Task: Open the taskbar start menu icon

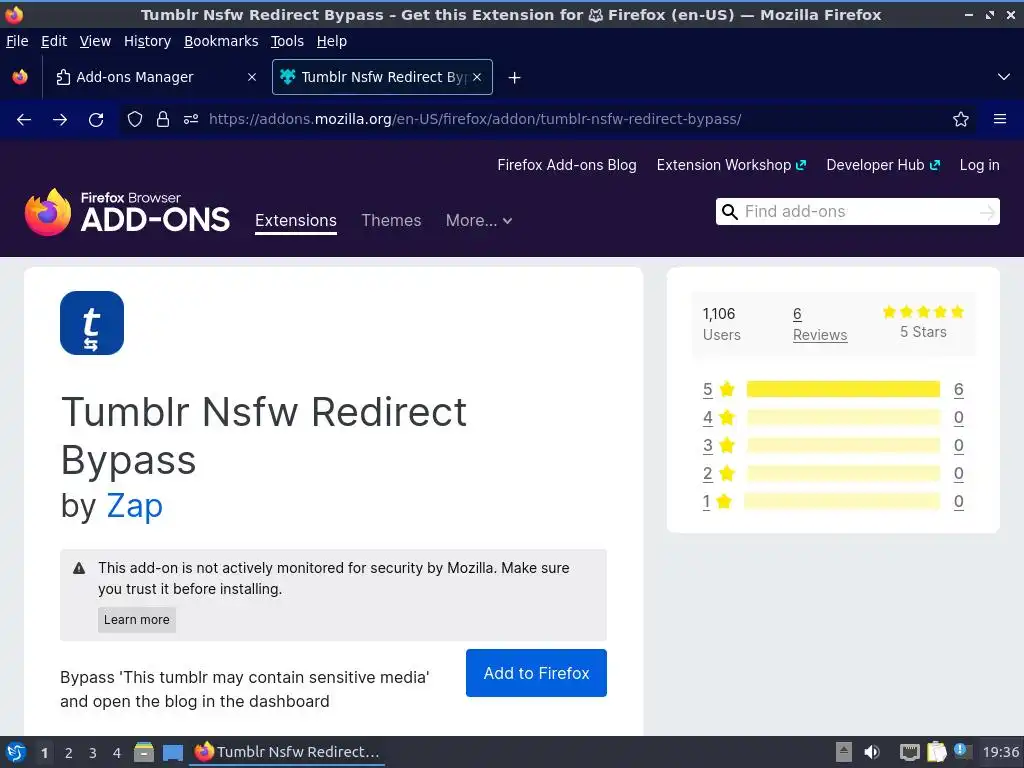Action: pyautogui.click(x=16, y=752)
